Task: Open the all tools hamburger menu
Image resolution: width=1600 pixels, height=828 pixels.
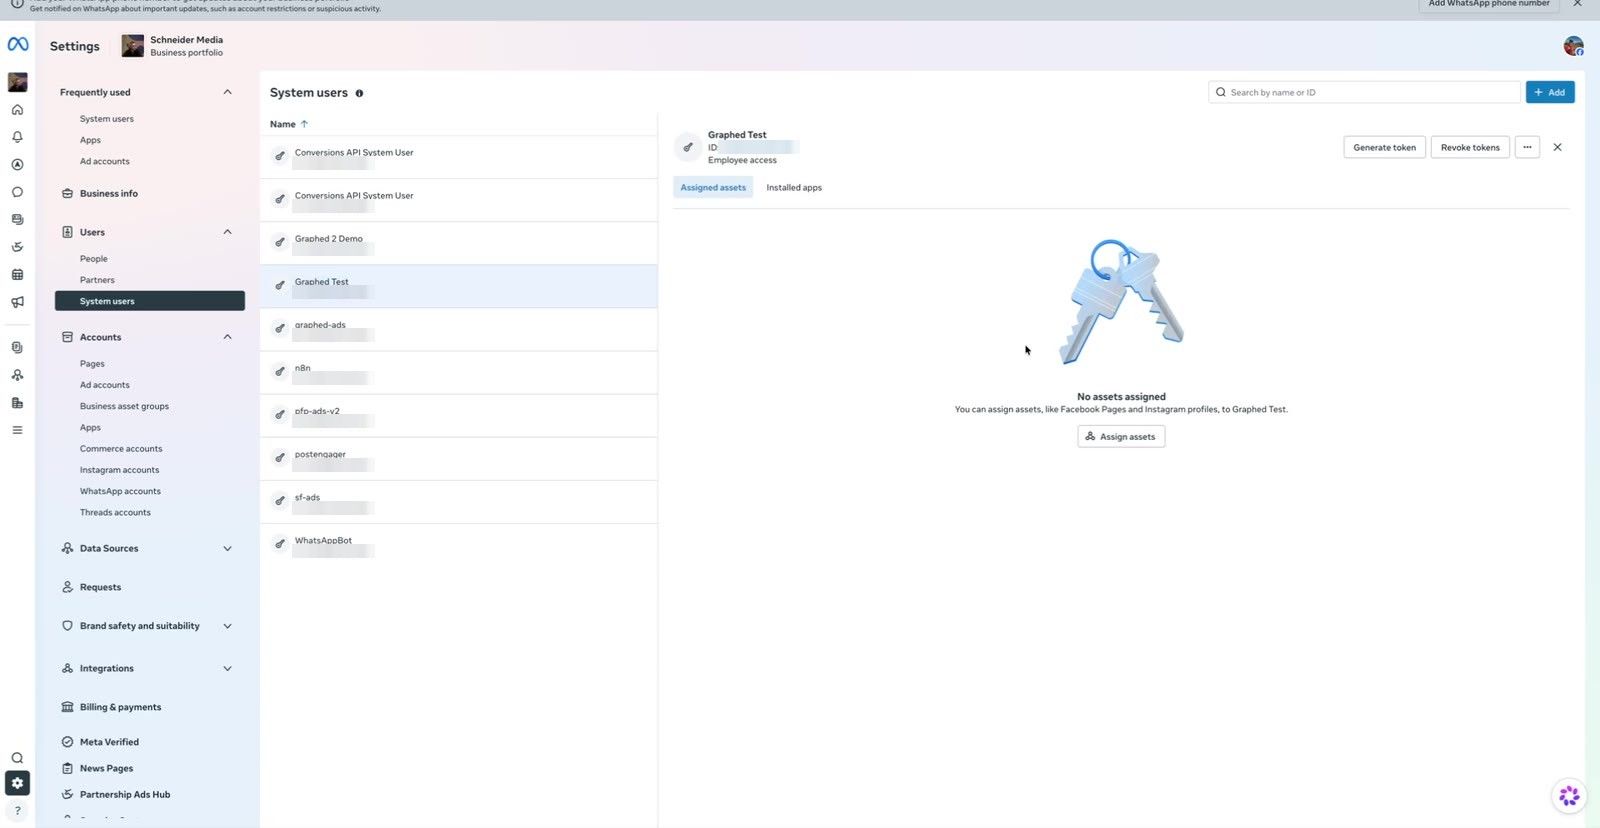Action: point(17,430)
